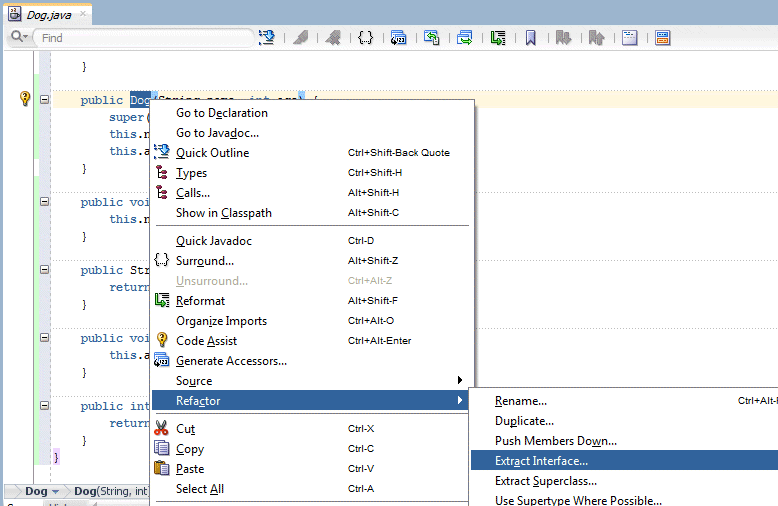The image size is (778, 506).
Task: Click the Calls hierarchy menu icon
Action: pyautogui.click(x=162, y=192)
